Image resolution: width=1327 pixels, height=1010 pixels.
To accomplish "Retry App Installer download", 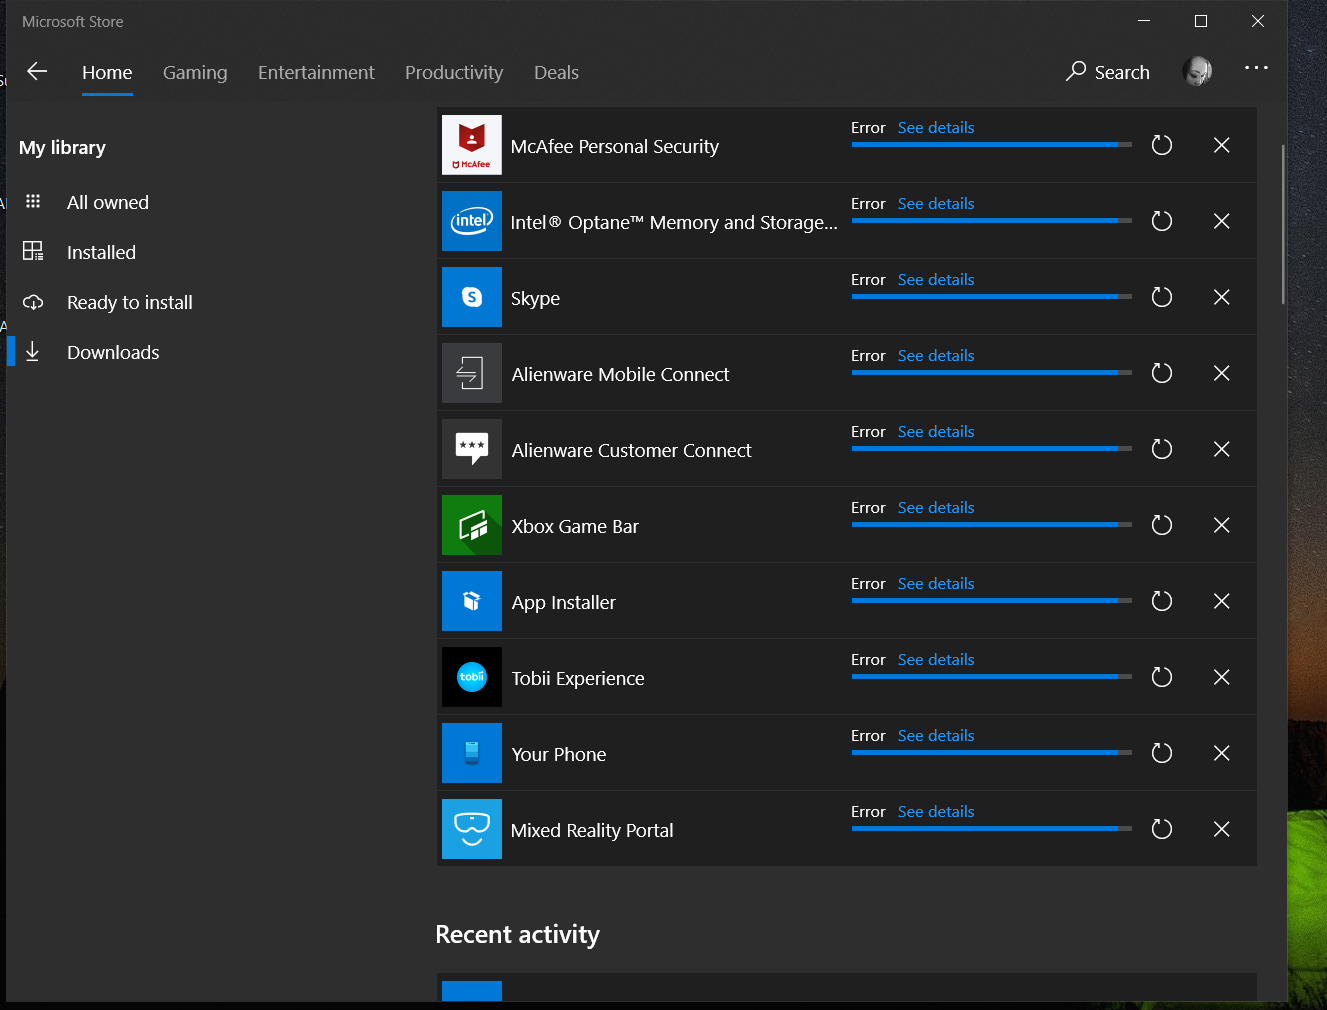I will [1162, 601].
